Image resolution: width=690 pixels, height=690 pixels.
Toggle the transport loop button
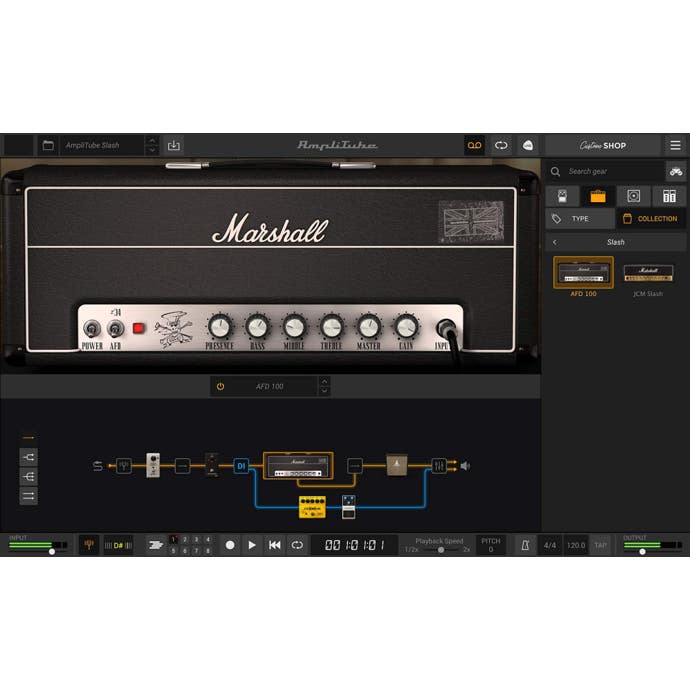[297, 545]
